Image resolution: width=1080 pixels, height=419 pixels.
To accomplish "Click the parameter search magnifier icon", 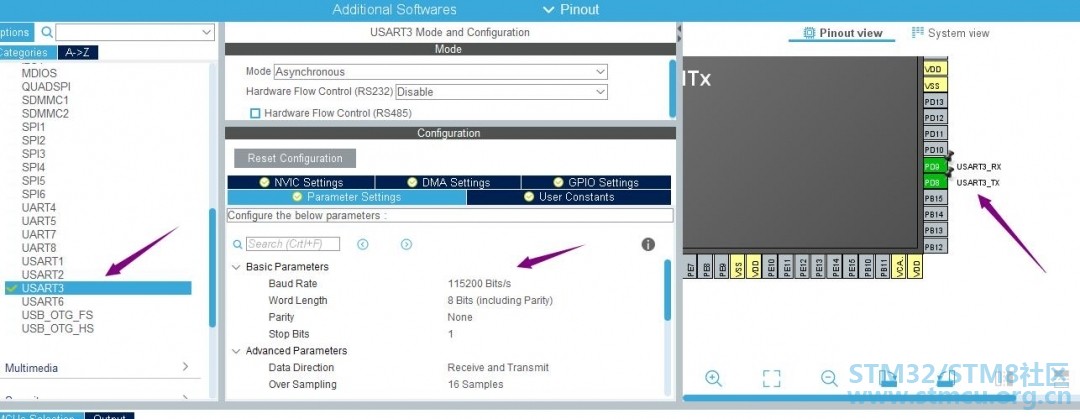I will pyautogui.click(x=238, y=244).
